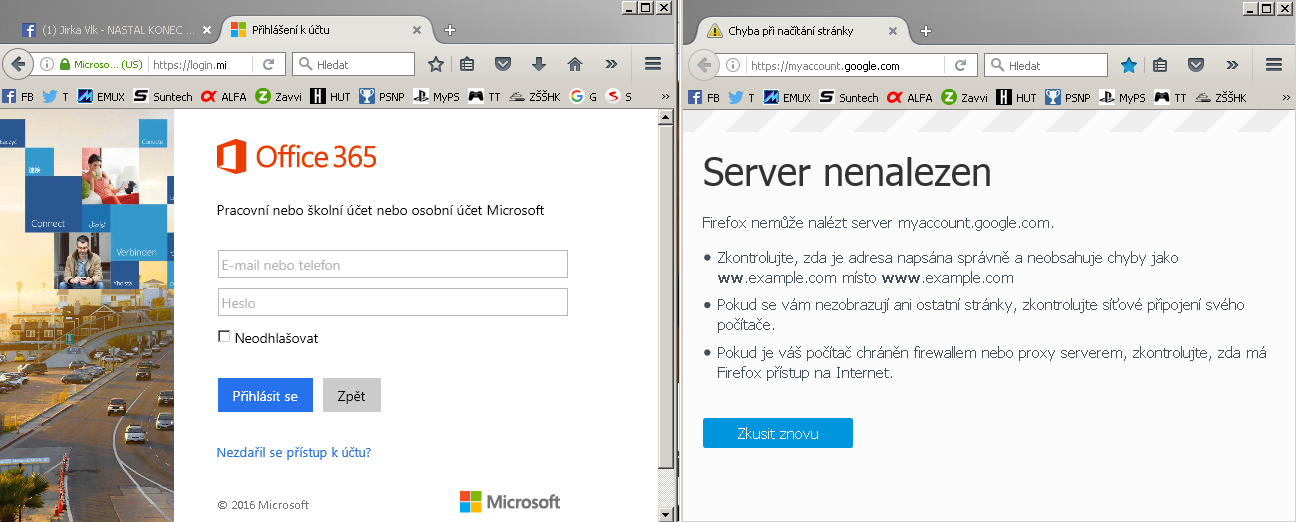Expand bookmarks overflow chevron in Google error window
Viewport: 1296px width, 522px height.
click(x=1286, y=97)
